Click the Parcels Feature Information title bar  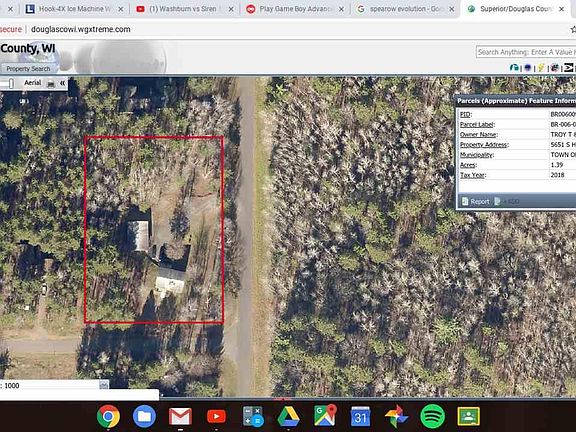click(516, 101)
